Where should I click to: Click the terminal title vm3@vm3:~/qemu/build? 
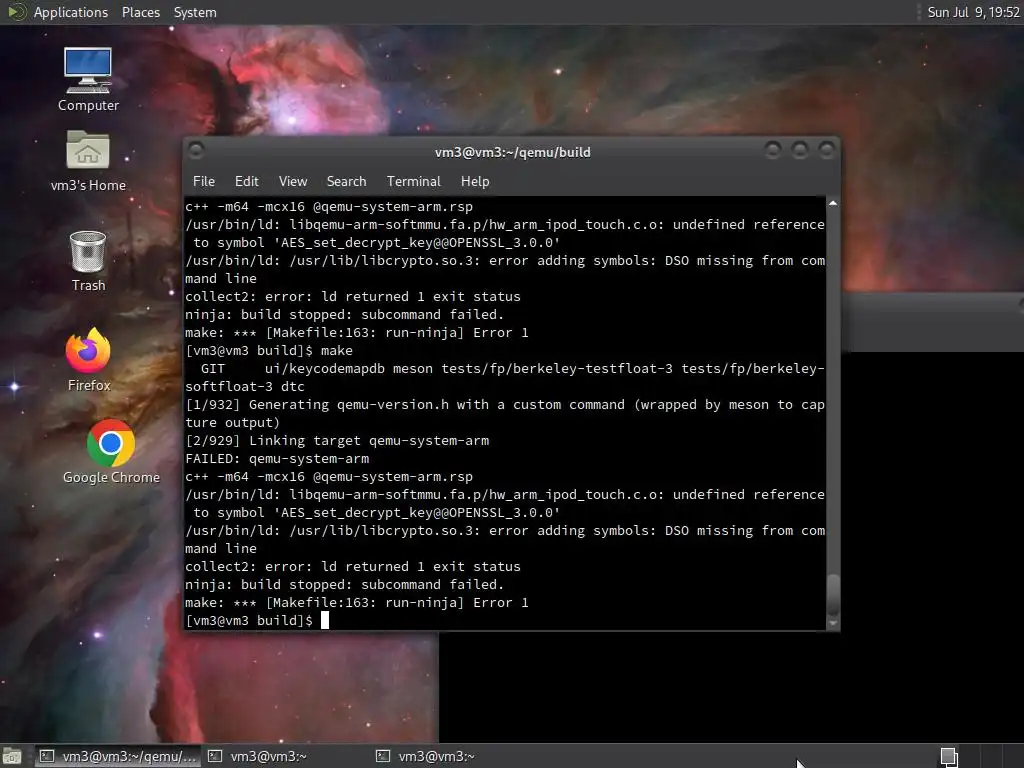[x=513, y=152]
